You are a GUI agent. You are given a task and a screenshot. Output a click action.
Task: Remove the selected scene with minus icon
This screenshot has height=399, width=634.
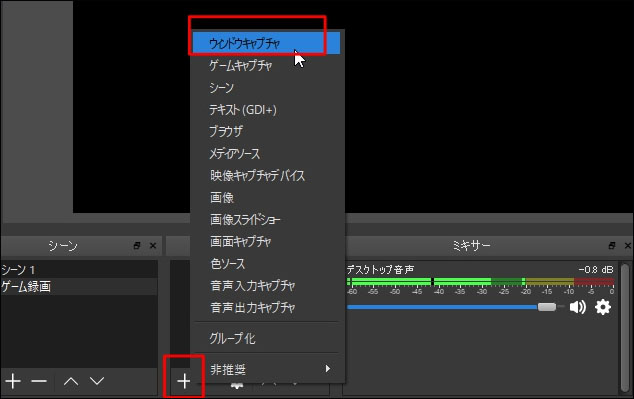(x=39, y=381)
